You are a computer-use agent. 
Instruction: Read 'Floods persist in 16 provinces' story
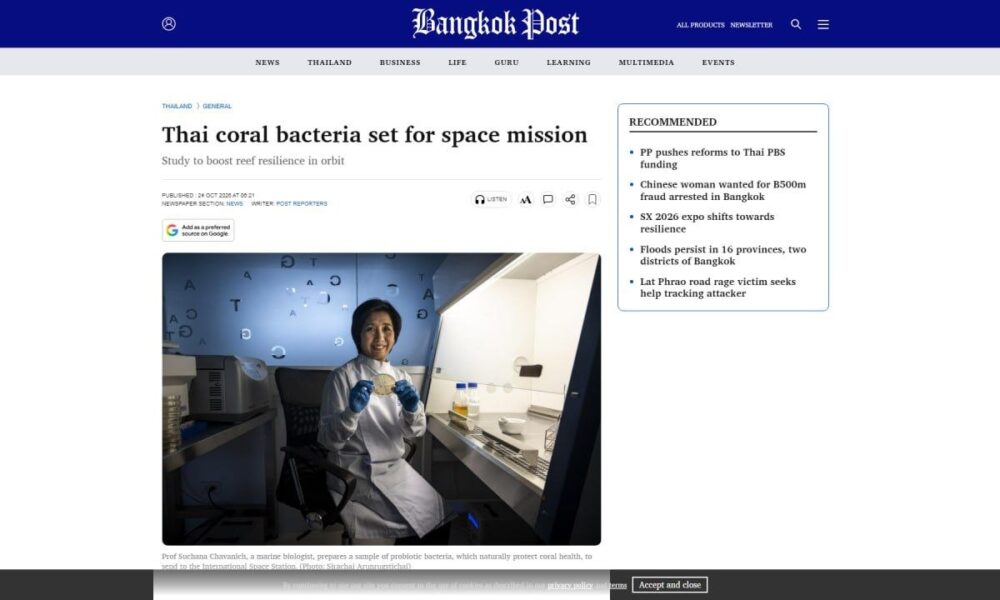pyautogui.click(x=723, y=255)
